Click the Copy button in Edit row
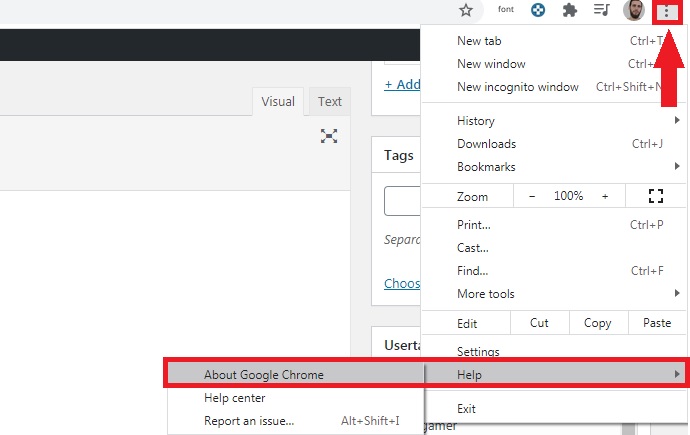This screenshot has width=690, height=435. 597,323
